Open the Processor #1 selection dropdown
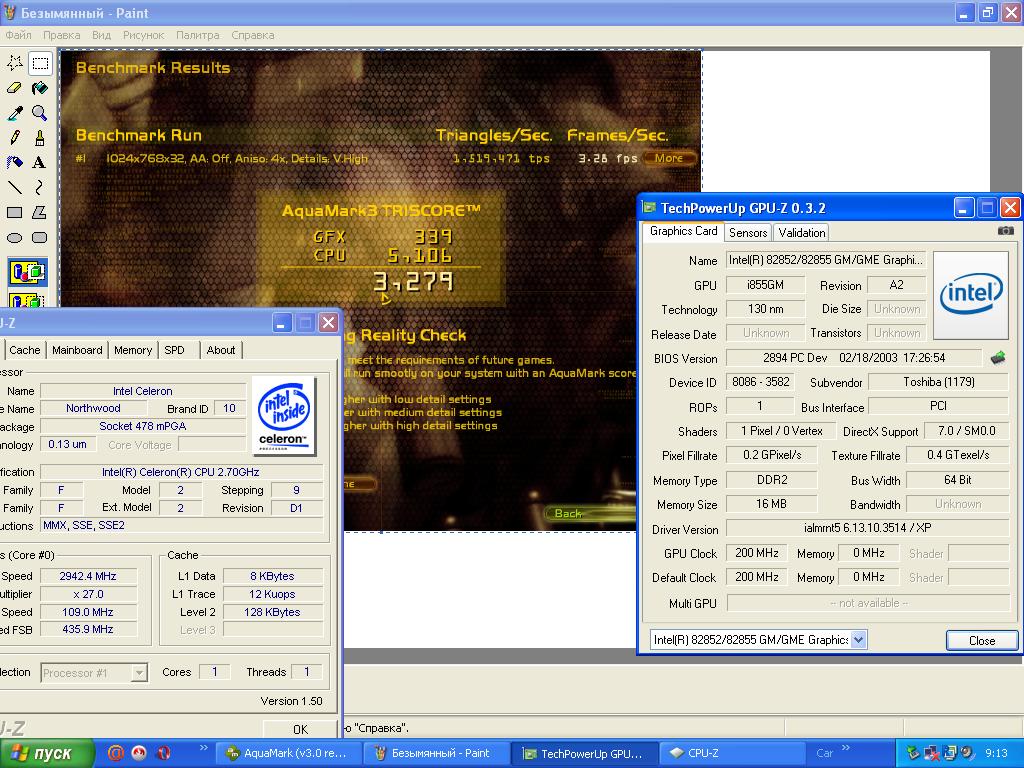The height and width of the screenshot is (768, 1024). [x=139, y=673]
